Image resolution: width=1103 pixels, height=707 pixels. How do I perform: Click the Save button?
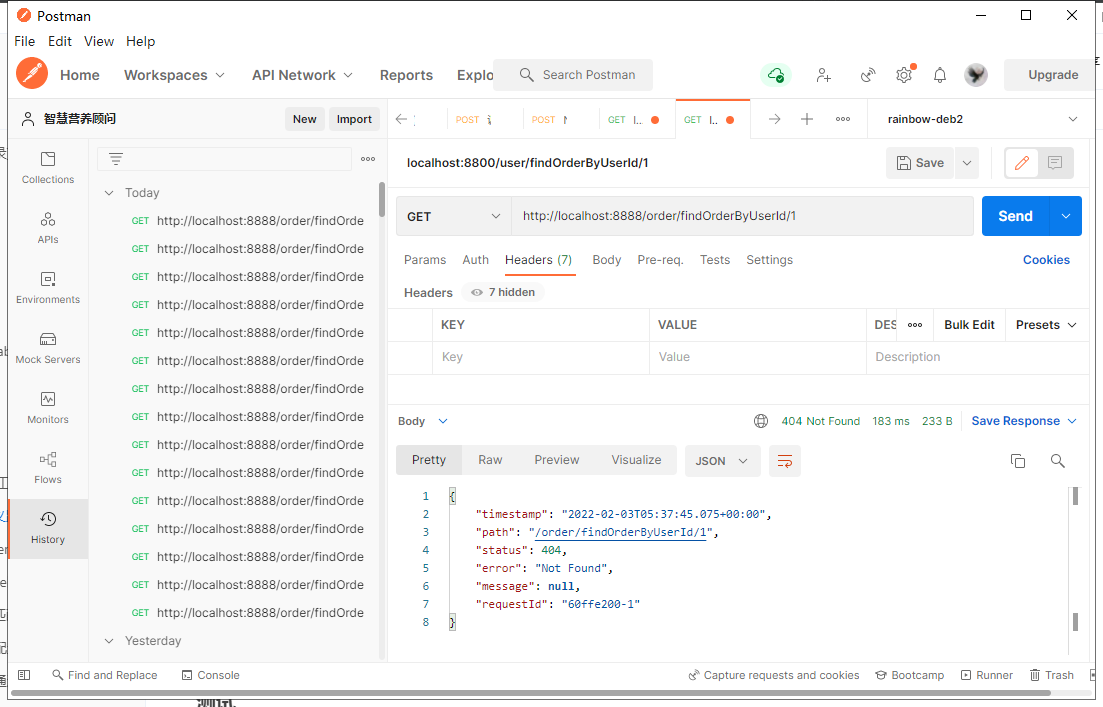(x=920, y=163)
